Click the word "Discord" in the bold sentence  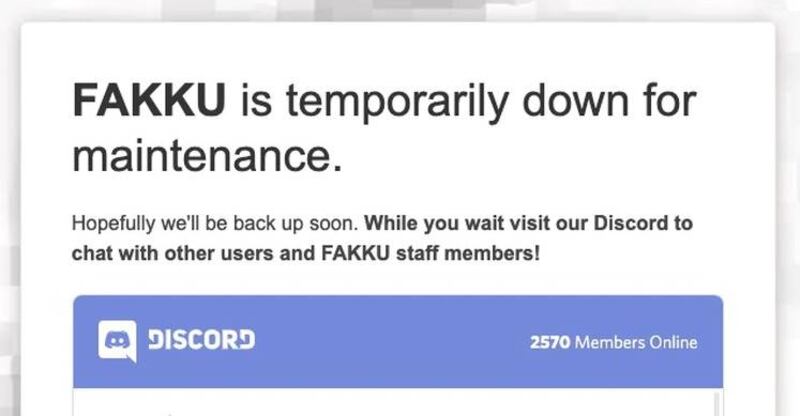(631, 223)
